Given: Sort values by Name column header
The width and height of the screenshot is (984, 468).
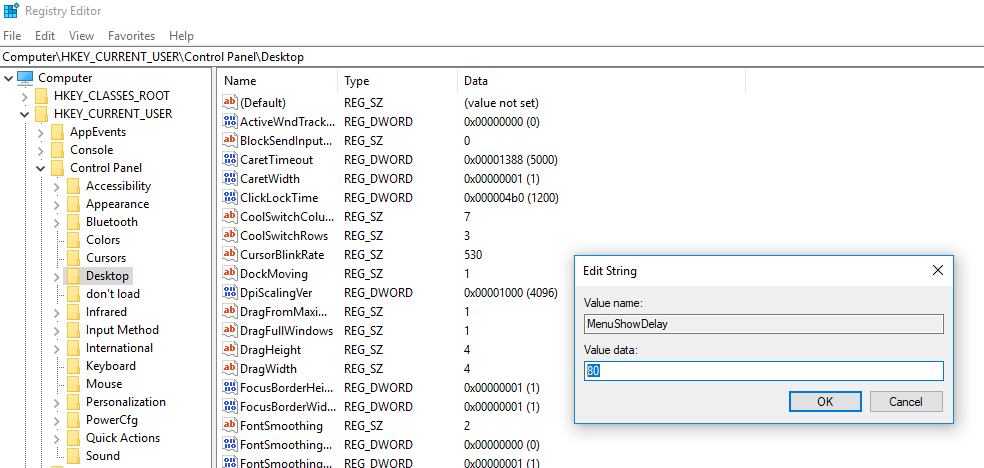Looking at the screenshot, I should (x=277, y=81).
